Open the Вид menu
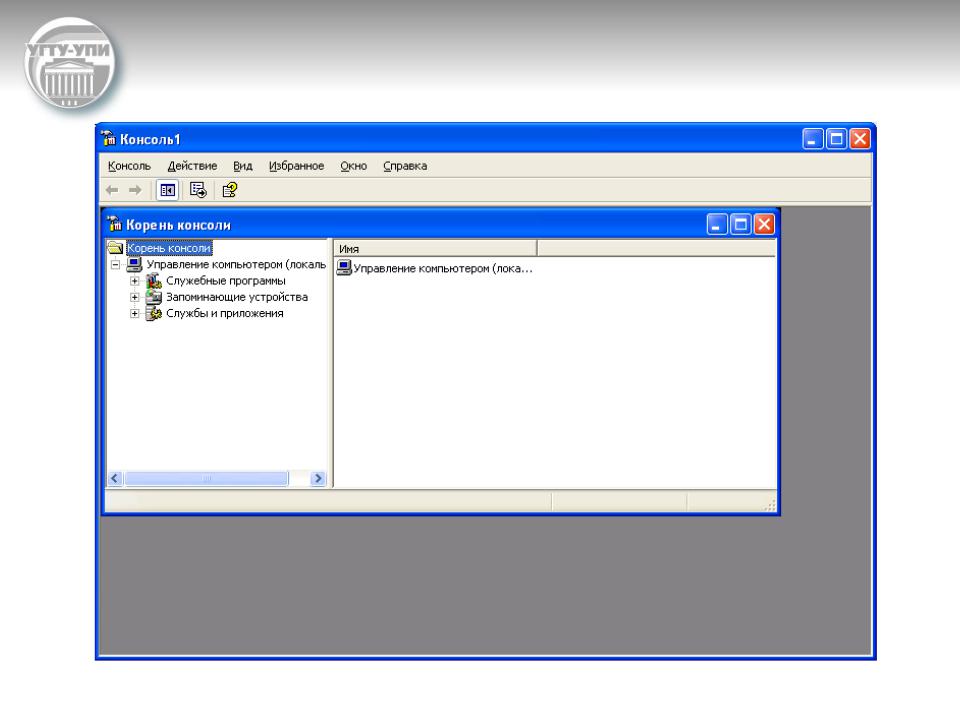Image resolution: width=960 pixels, height=720 pixels. click(x=242, y=166)
